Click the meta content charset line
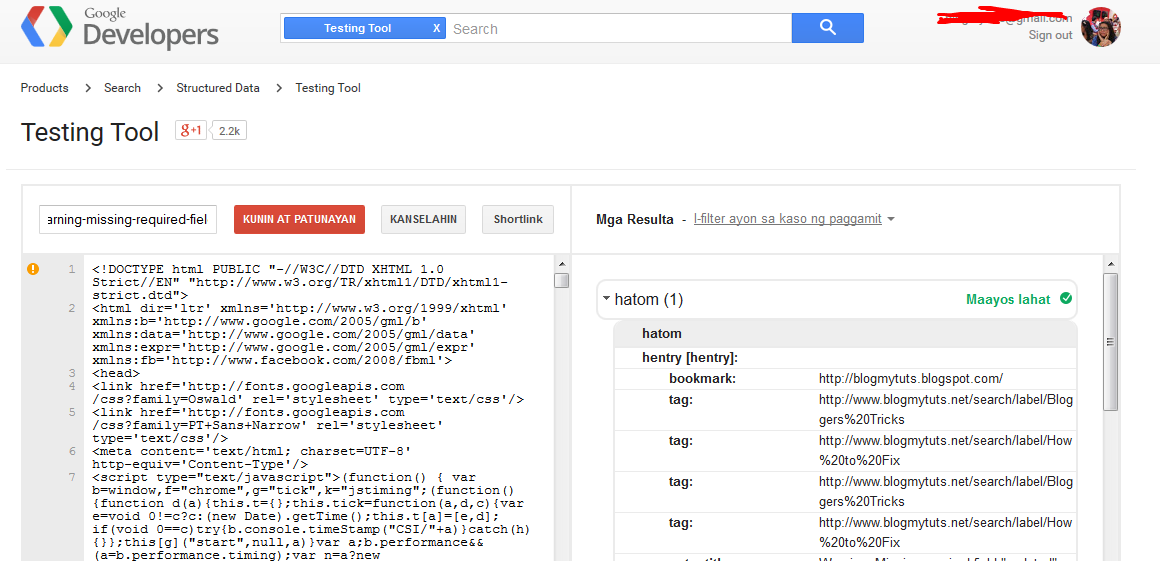The width and height of the screenshot is (1160, 561). (x=252, y=457)
